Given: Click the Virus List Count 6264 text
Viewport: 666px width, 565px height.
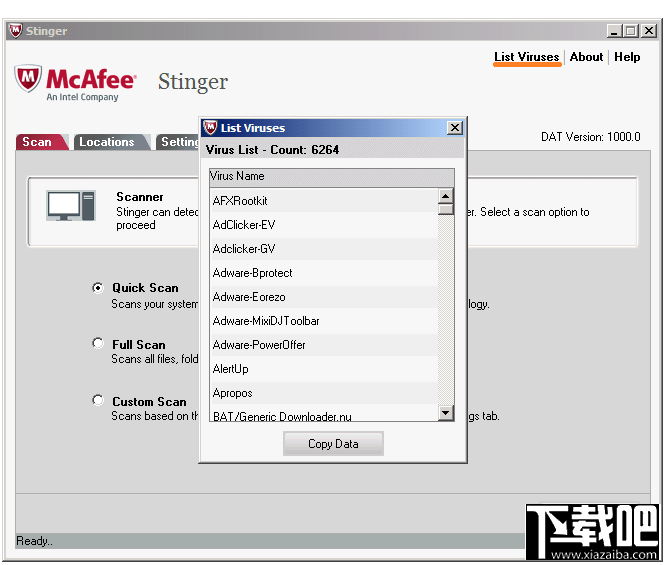Looking at the screenshot, I should click(272, 150).
